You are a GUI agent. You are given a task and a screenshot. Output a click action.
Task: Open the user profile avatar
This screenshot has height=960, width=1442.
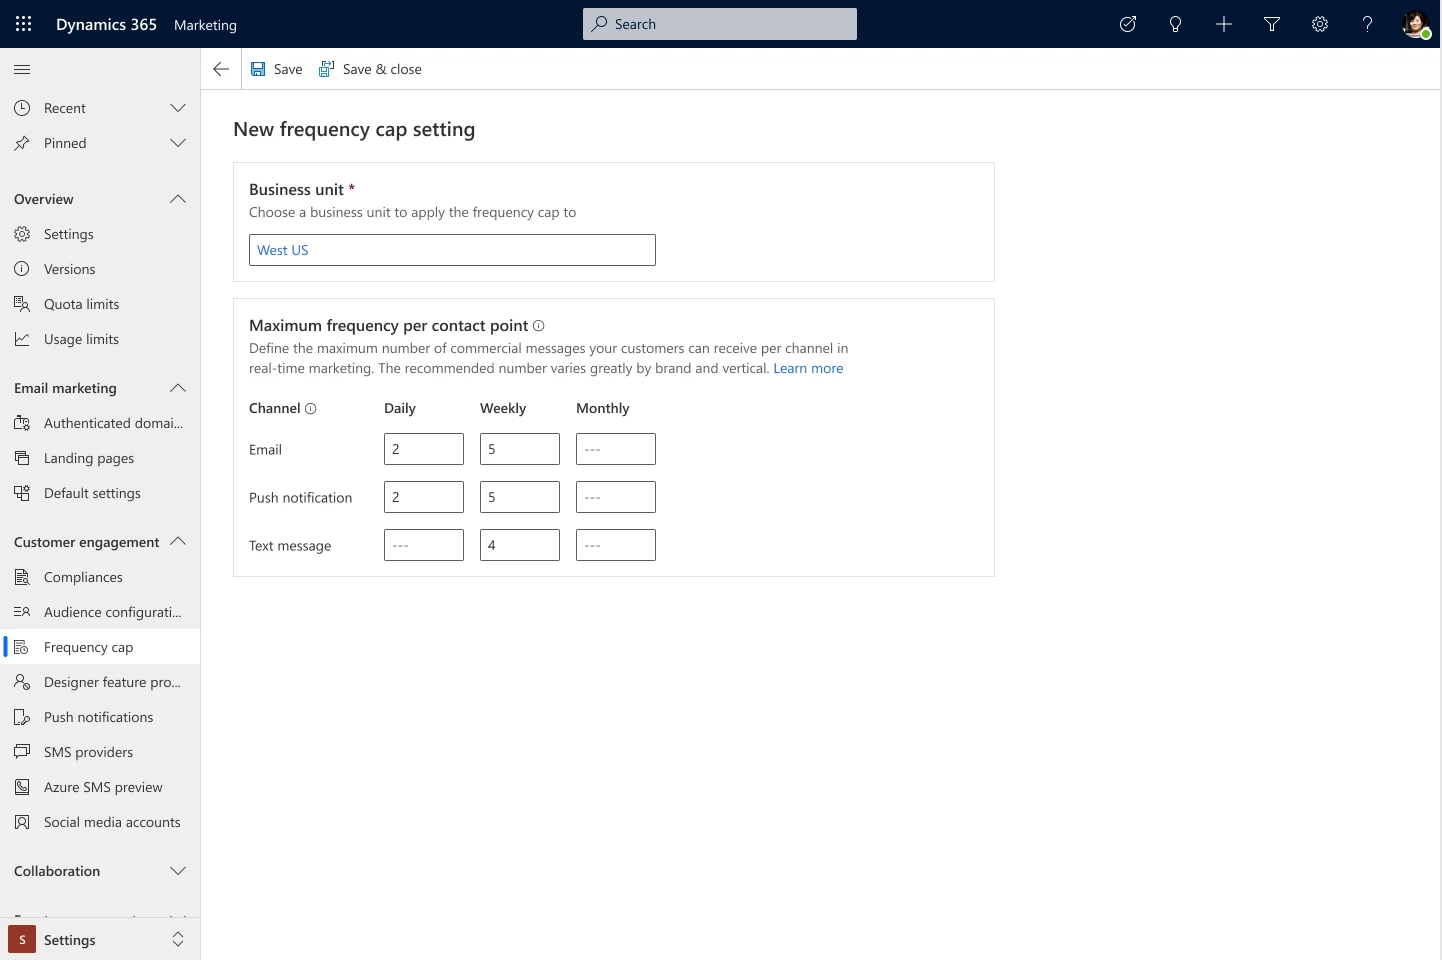click(x=1416, y=24)
